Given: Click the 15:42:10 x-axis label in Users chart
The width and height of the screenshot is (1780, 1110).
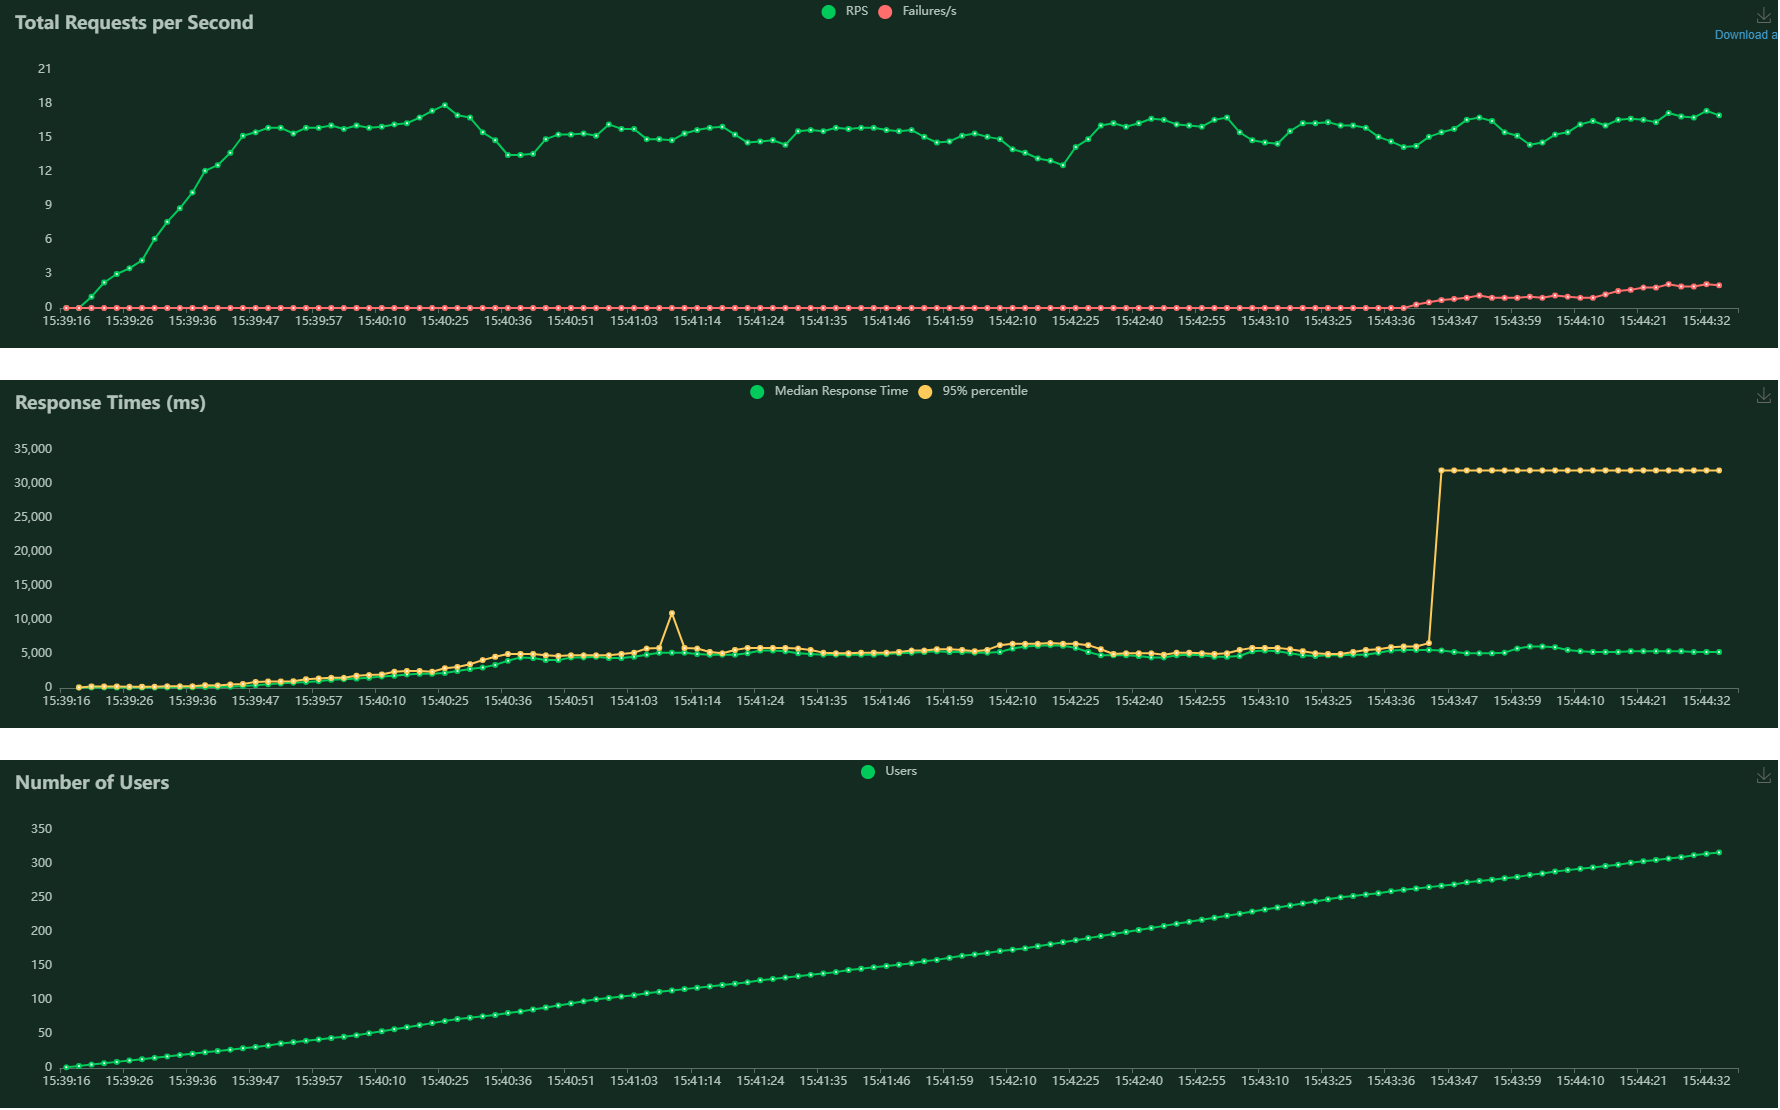Looking at the screenshot, I should pos(1012,1081).
